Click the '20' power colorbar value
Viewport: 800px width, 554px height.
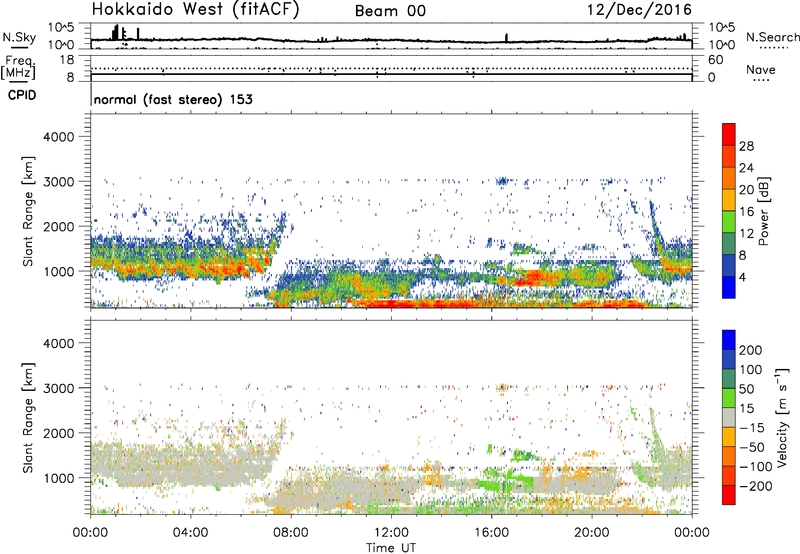pyautogui.click(x=746, y=190)
